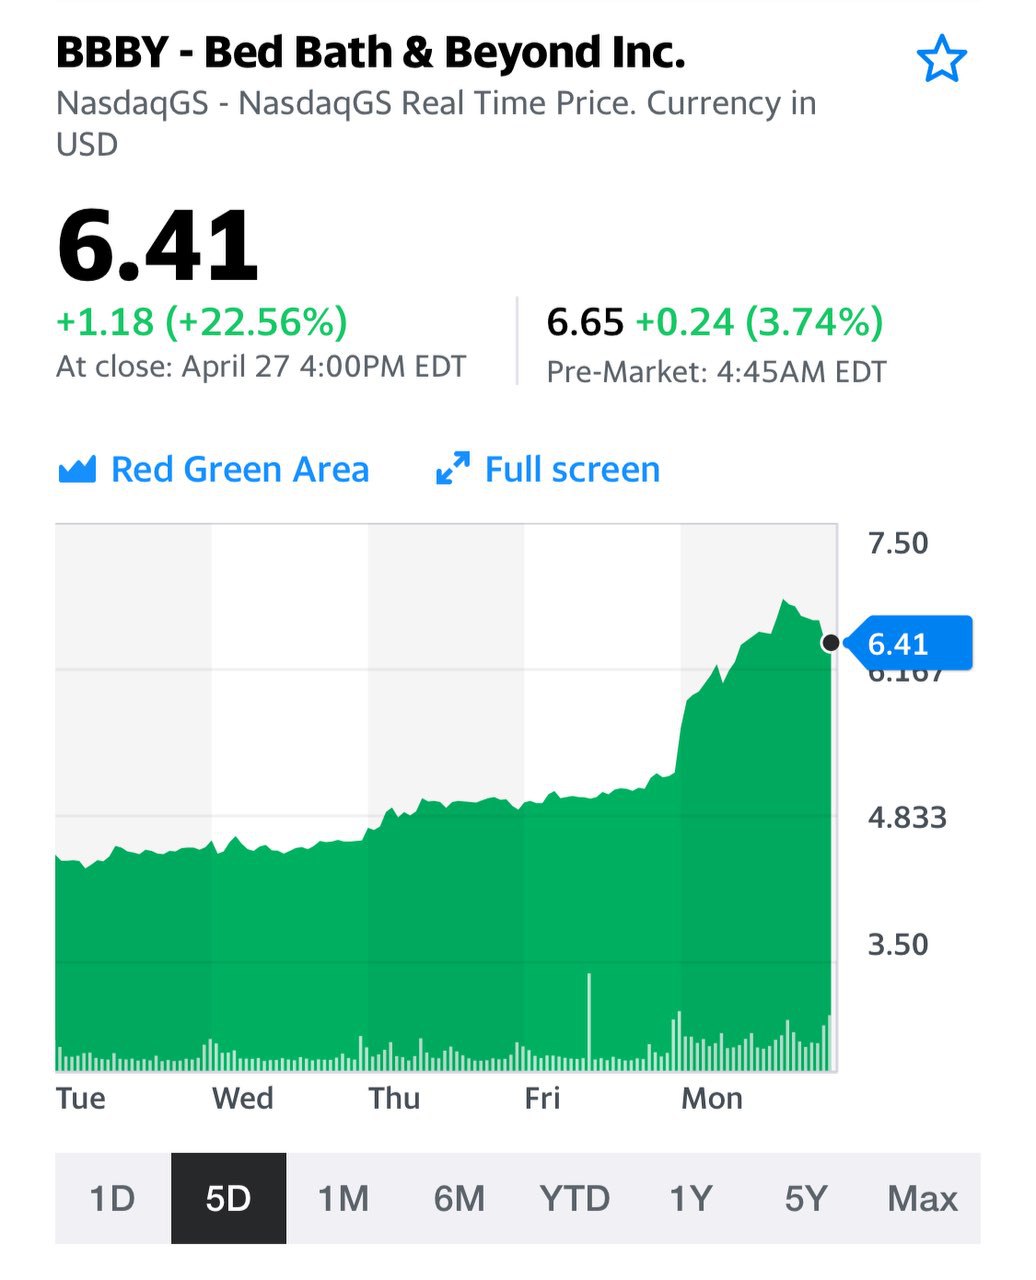Click the large 6.41 closing price
This screenshot has width=1036, height=1280.
click(x=158, y=245)
